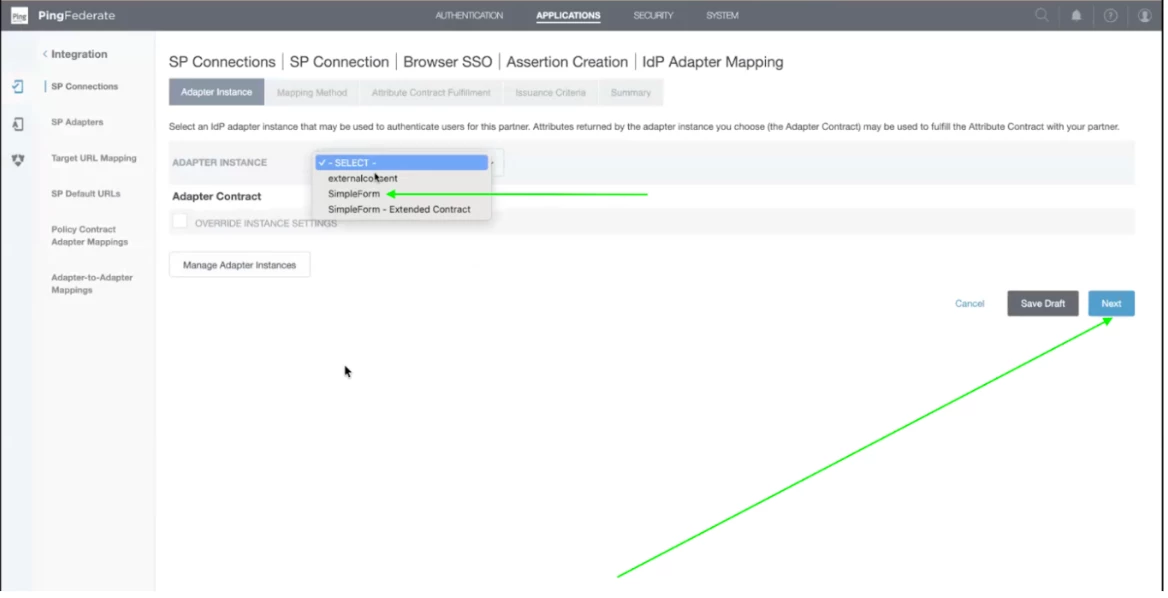The width and height of the screenshot is (1168, 598).
Task: Click Assertion Creation breadcrumb heading
Action: [567, 62]
